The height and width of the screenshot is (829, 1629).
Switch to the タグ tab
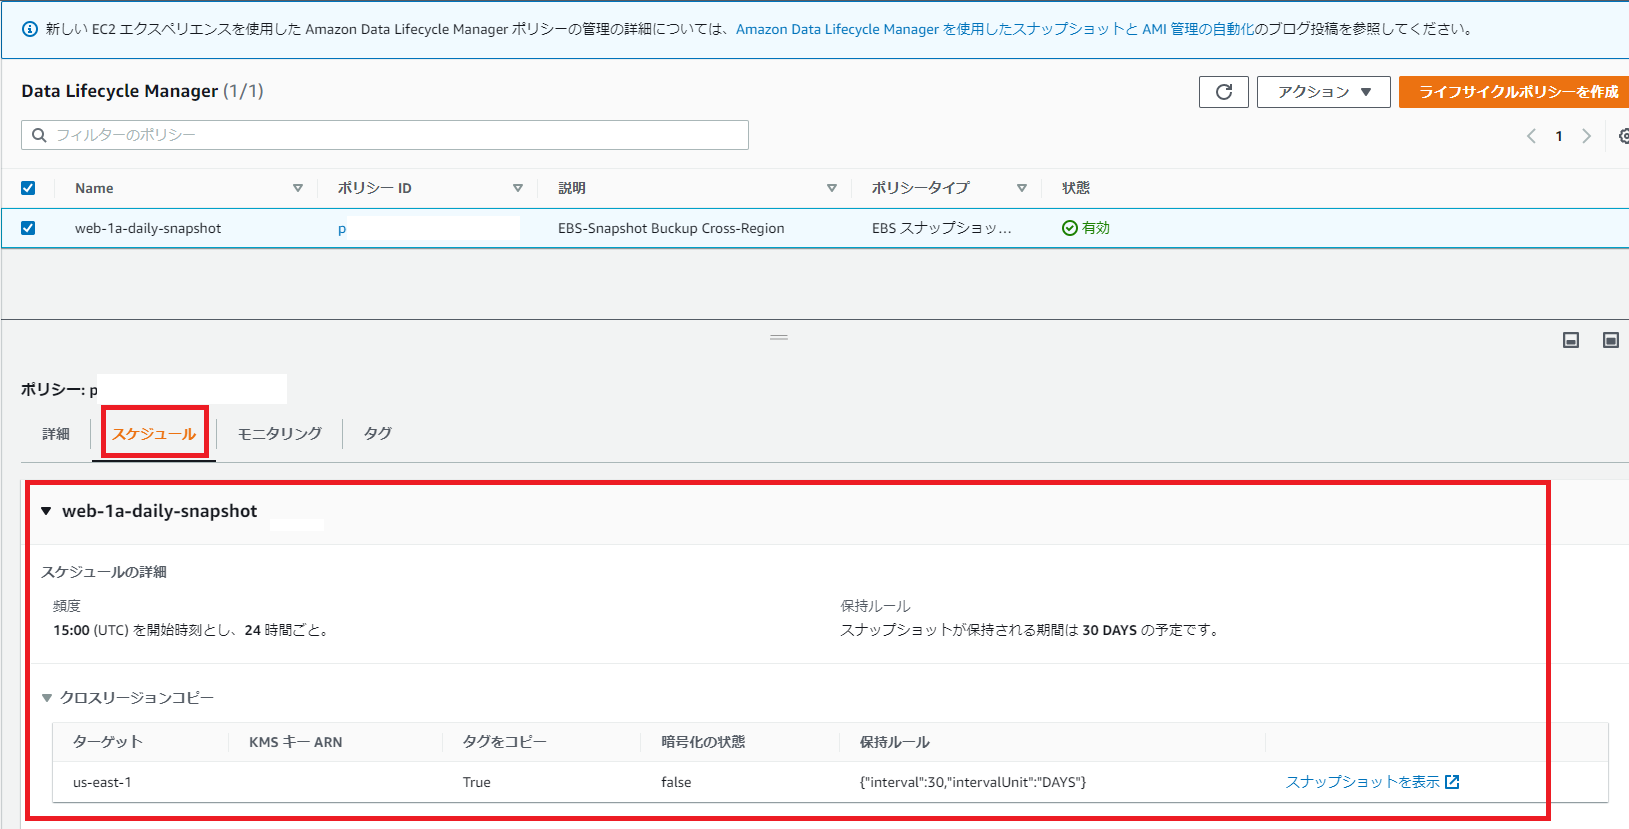pyautogui.click(x=377, y=434)
